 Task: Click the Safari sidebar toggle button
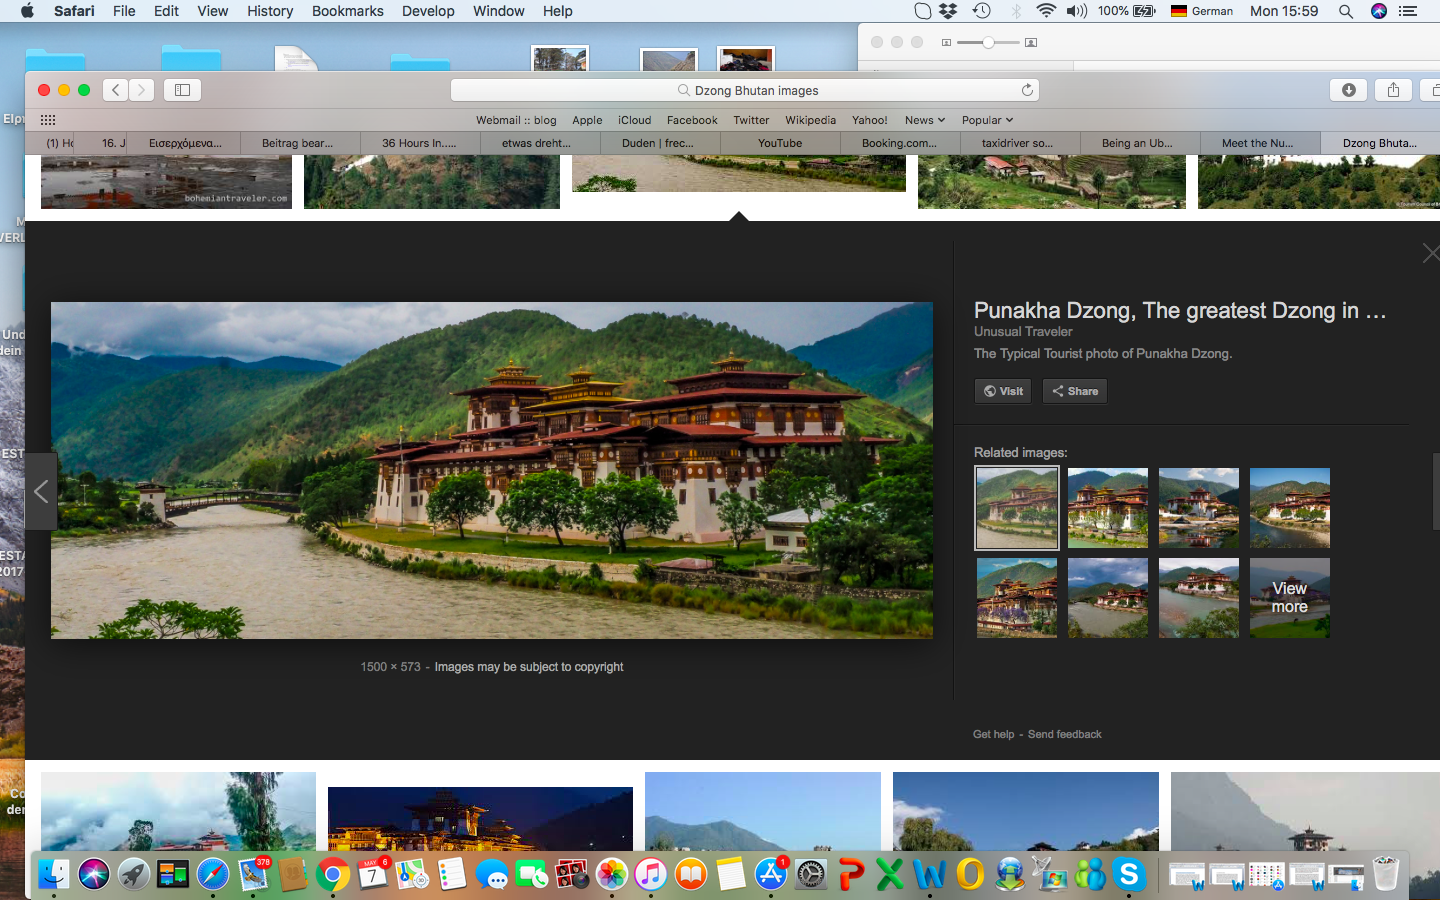[x=182, y=90]
